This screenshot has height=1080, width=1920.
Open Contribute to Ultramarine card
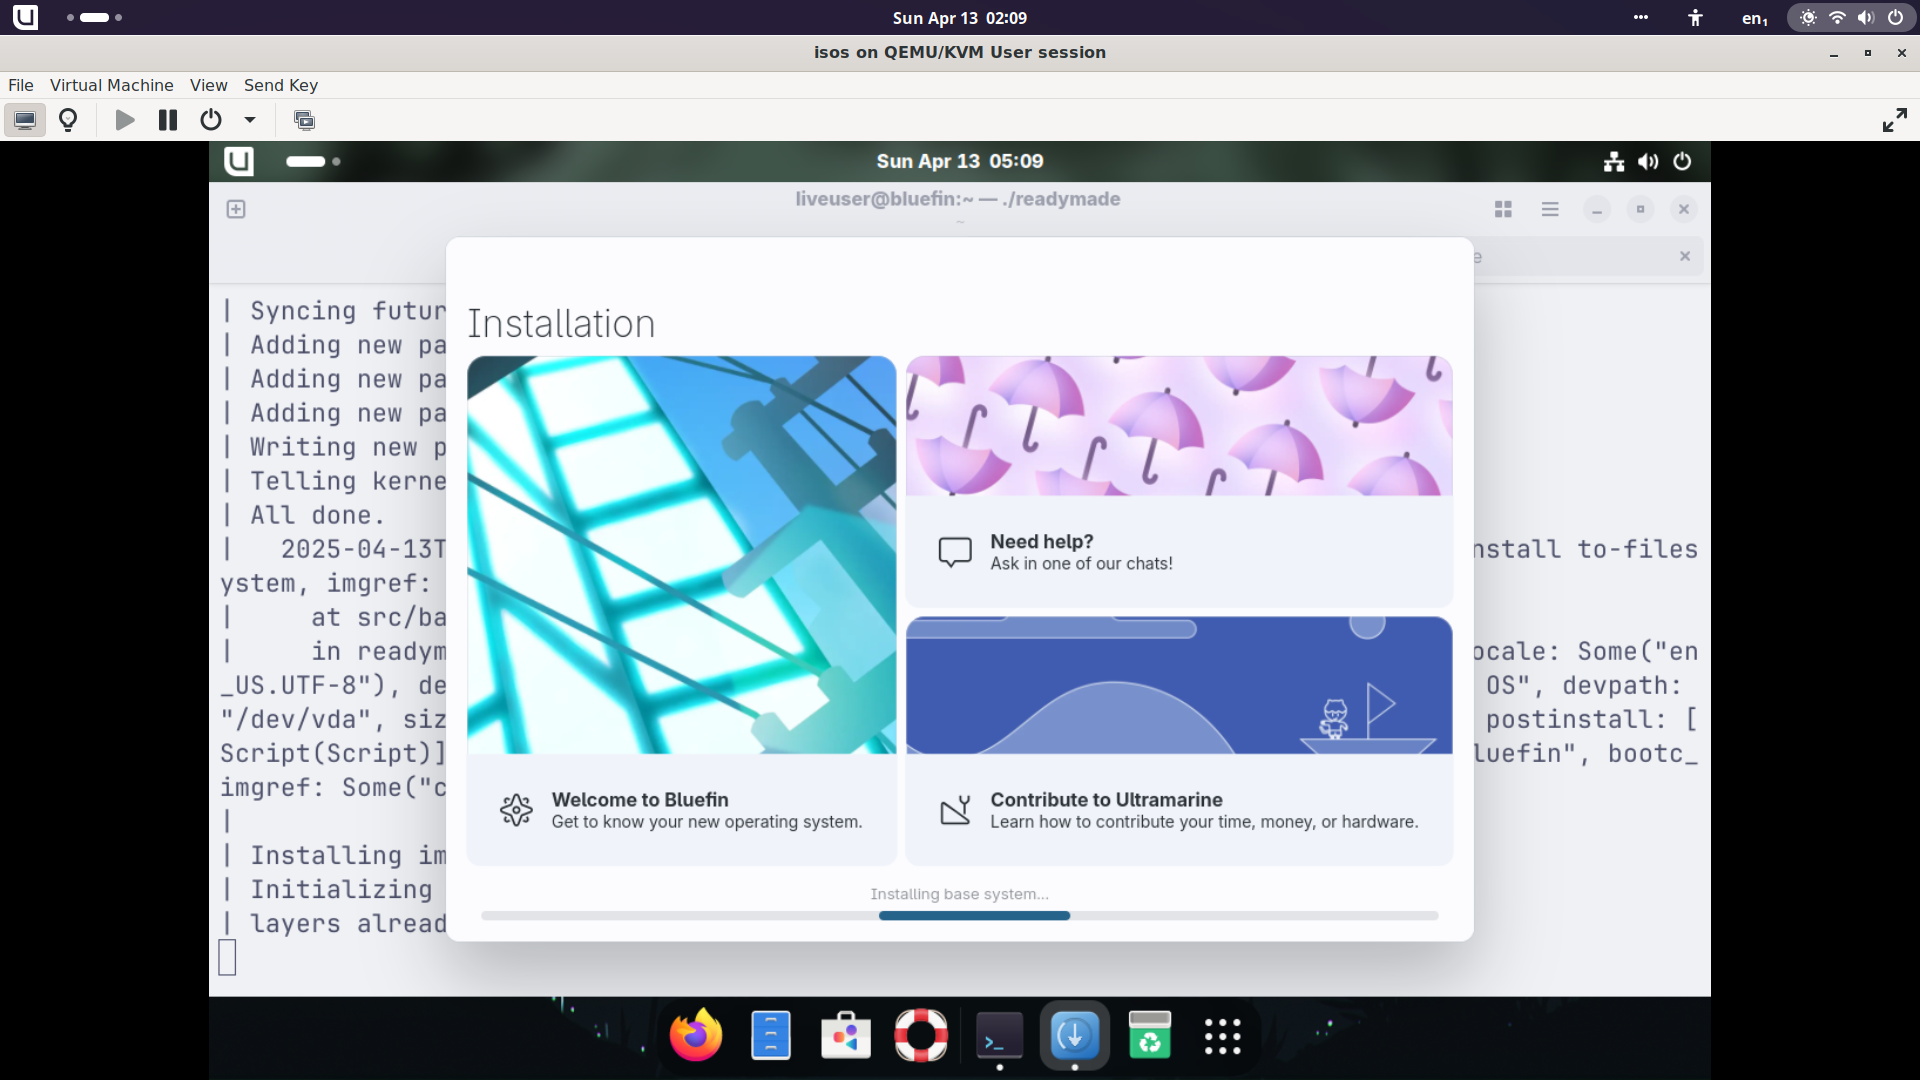pos(1178,809)
